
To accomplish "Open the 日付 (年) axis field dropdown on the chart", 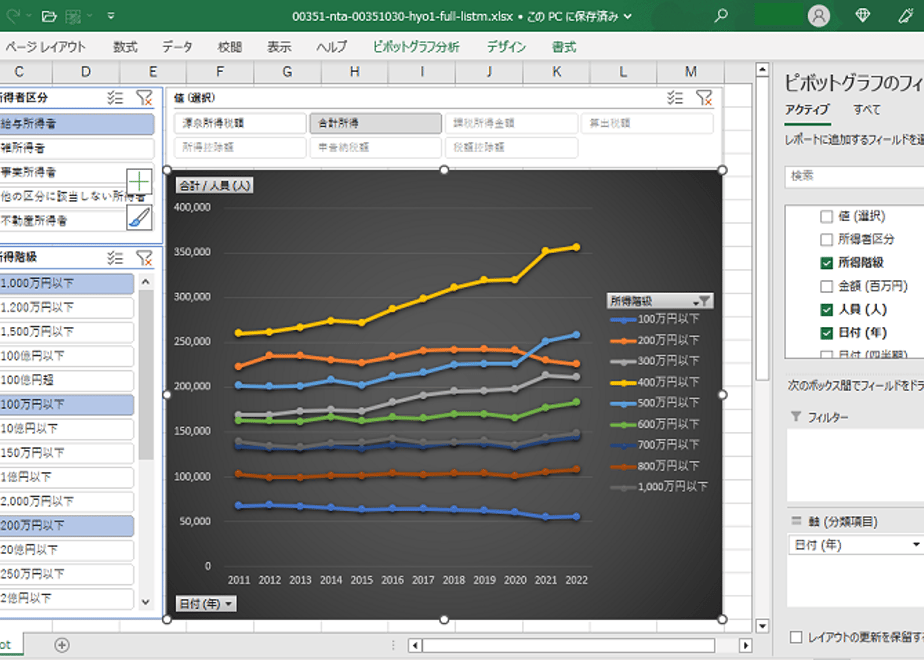I will tap(206, 604).
